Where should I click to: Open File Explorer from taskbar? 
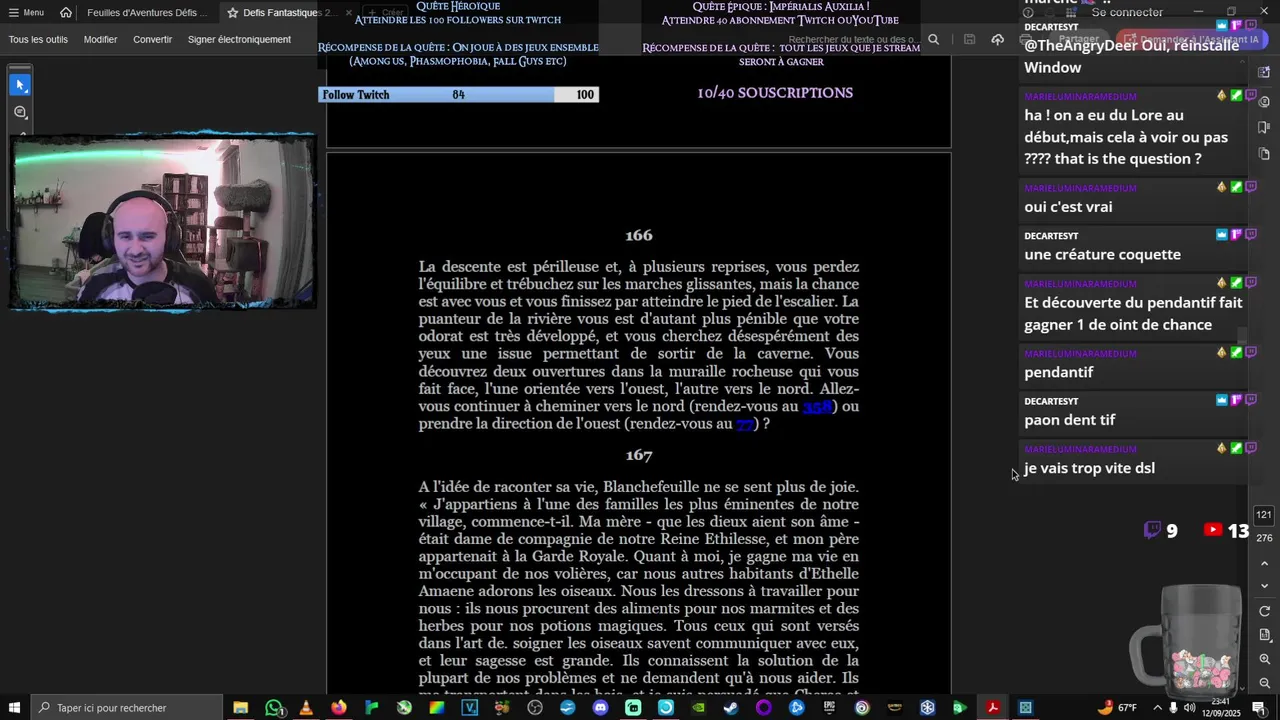coord(240,707)
